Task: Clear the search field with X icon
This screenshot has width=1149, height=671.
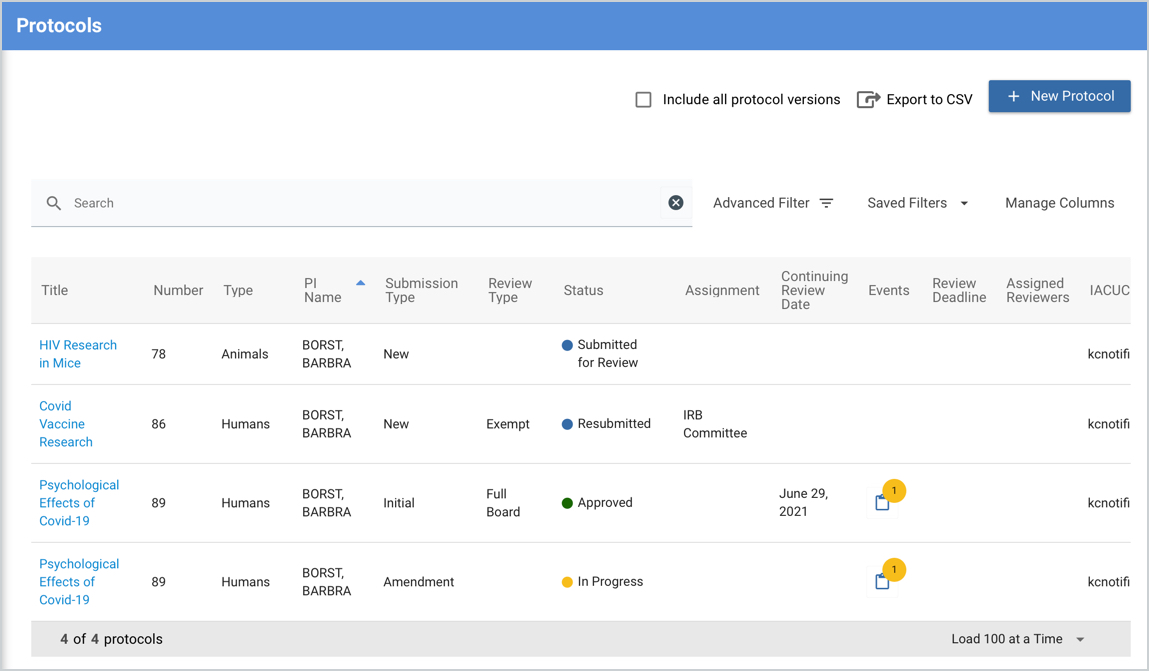Action: (676, 203)
